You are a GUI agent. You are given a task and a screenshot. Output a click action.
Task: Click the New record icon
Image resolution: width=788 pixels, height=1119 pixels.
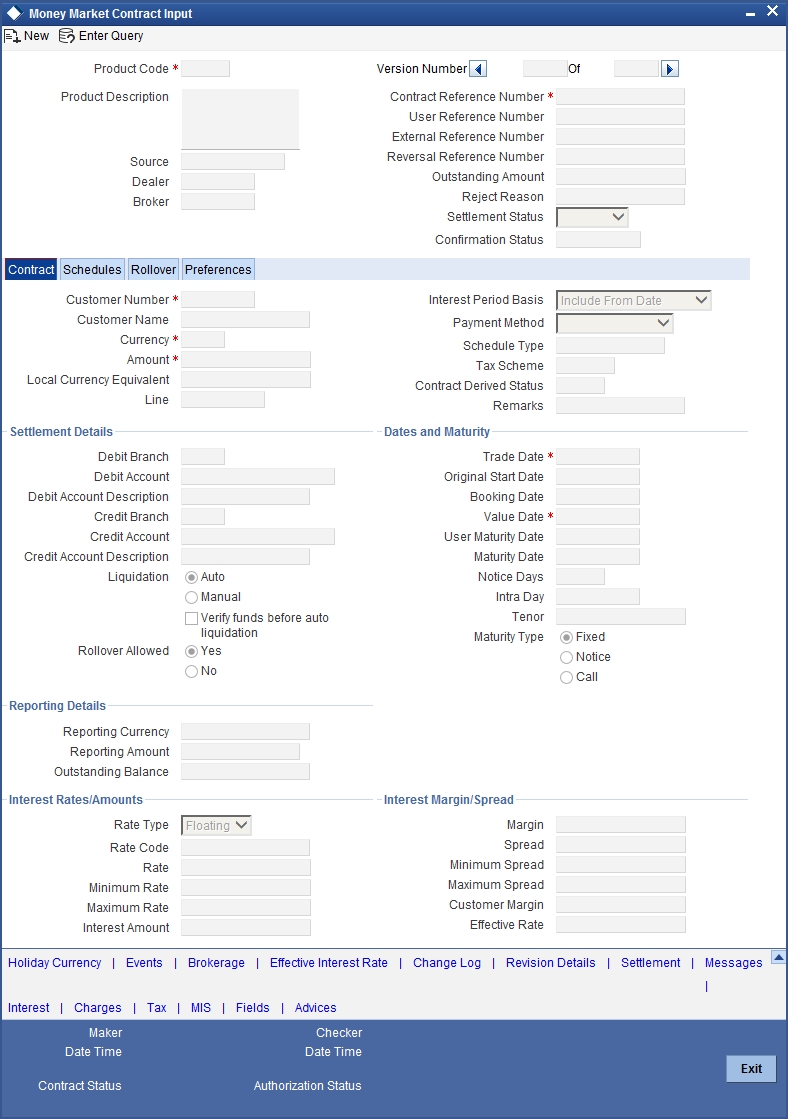click(x=12, y=36)
